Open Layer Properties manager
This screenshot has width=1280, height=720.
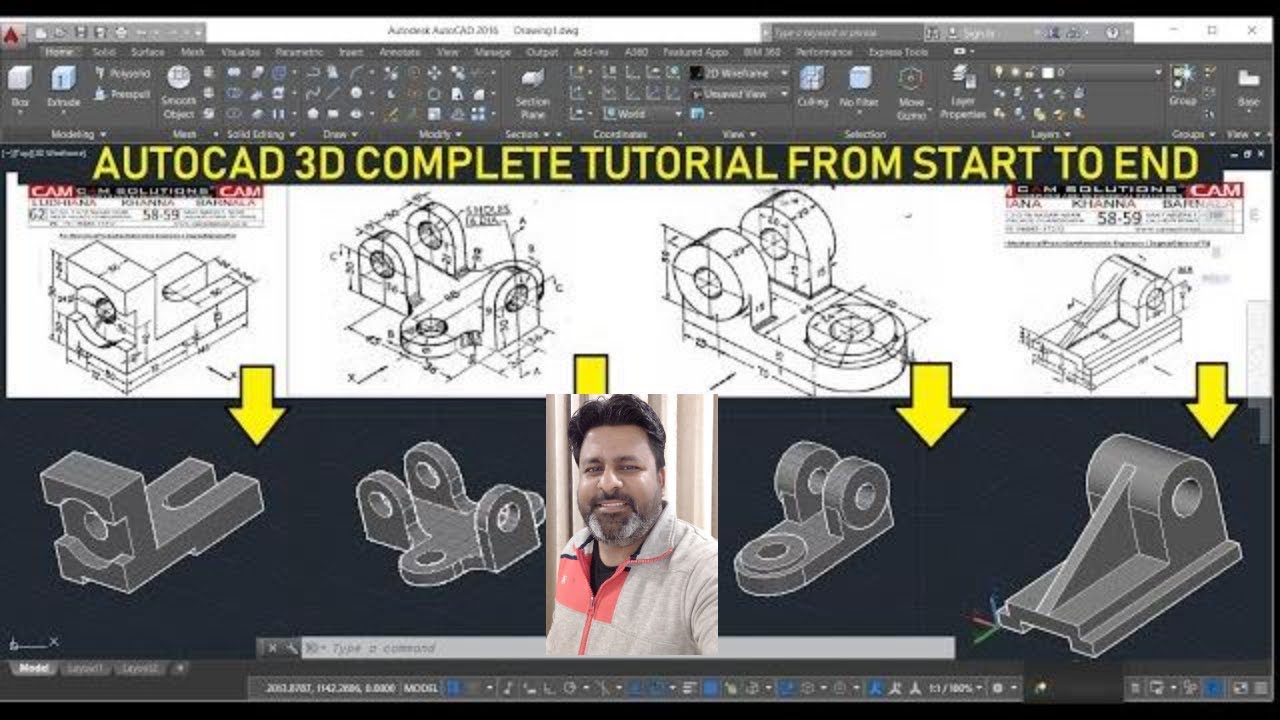pyautogui.click(x=963, y=92)
